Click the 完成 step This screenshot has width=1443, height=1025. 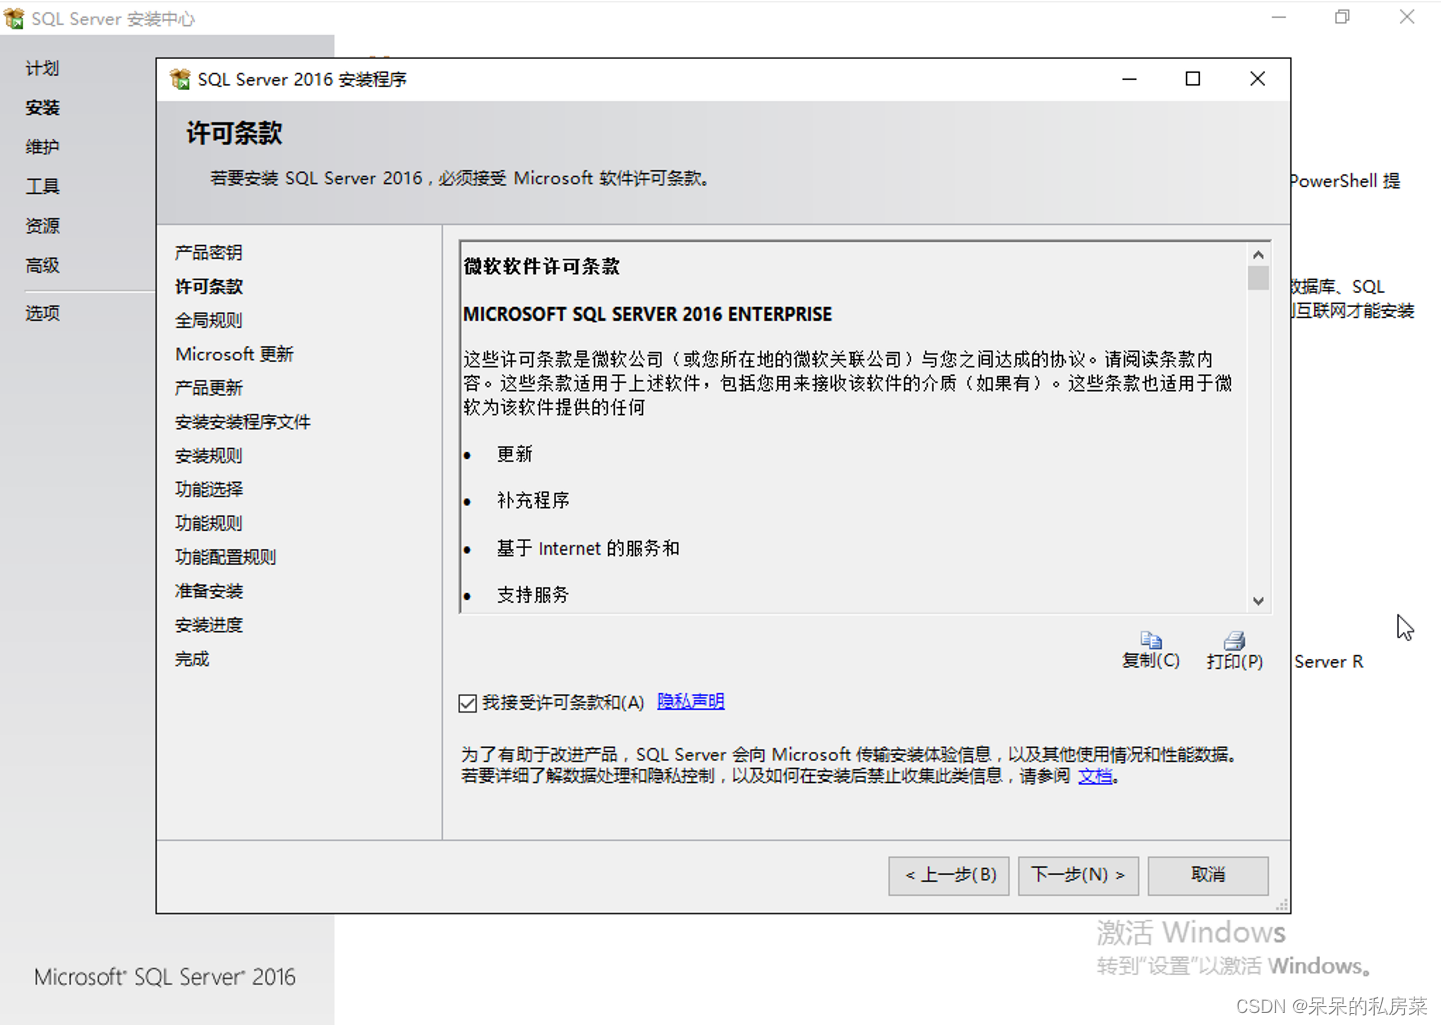pos(192,659)
